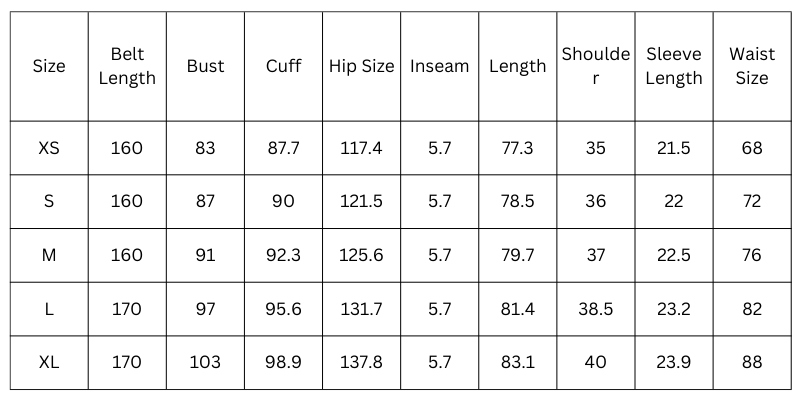Click hip size value 121.5
Image resolution: width=800 pixels, height=400 pixels.
[362, 201]
